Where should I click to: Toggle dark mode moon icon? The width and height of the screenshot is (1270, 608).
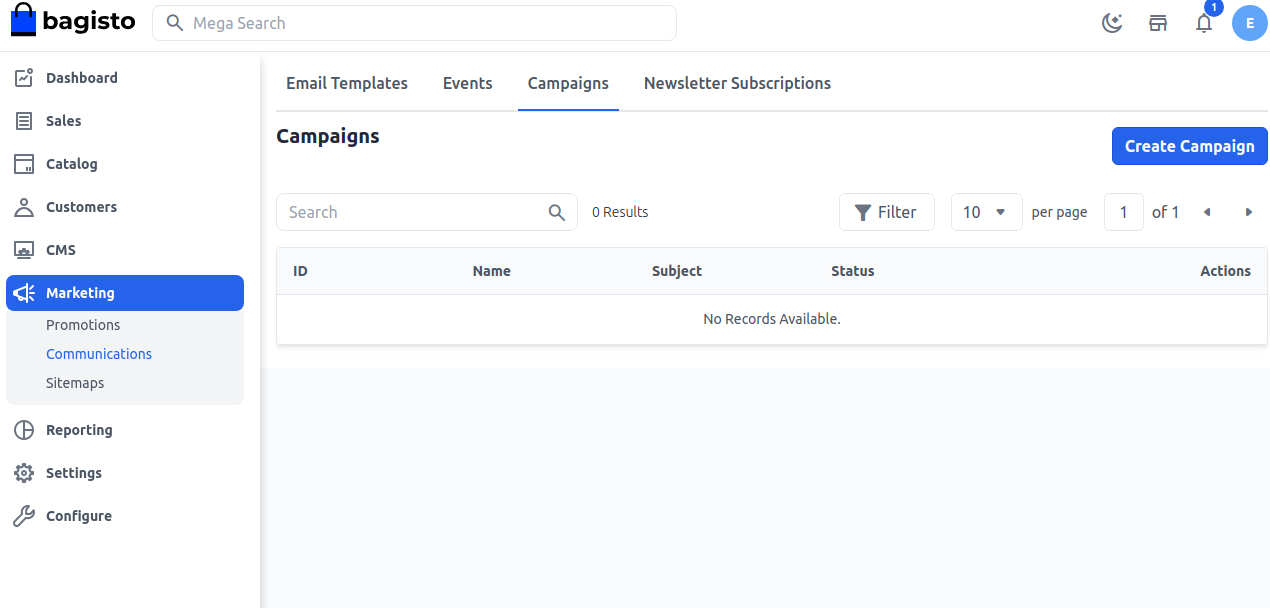click(x=1112, y=23)
